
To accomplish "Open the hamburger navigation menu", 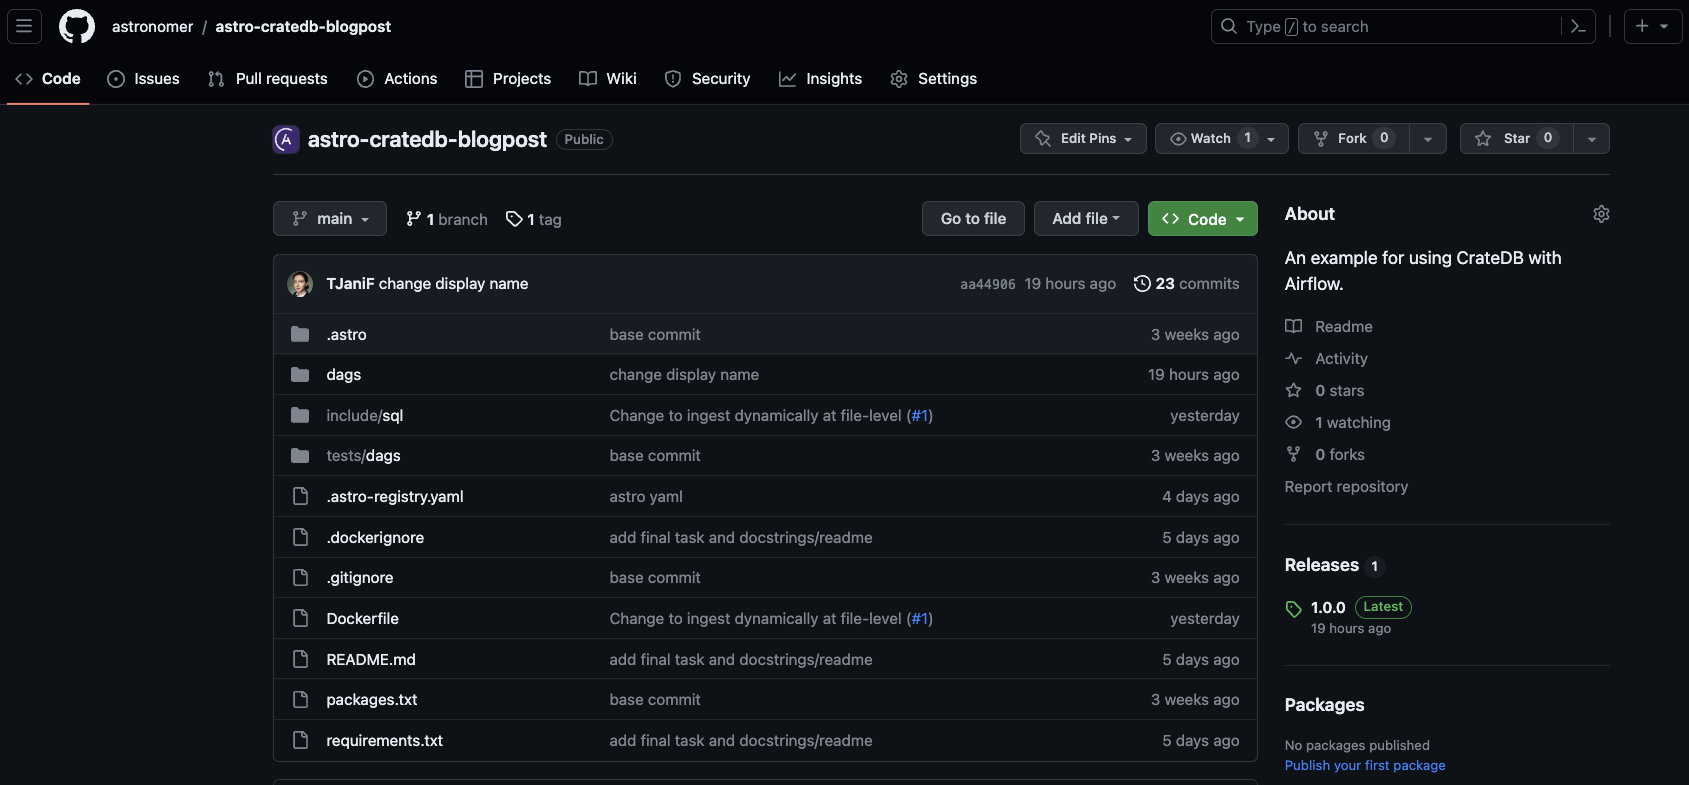I will pyautogui.click(x=24, y=26).
